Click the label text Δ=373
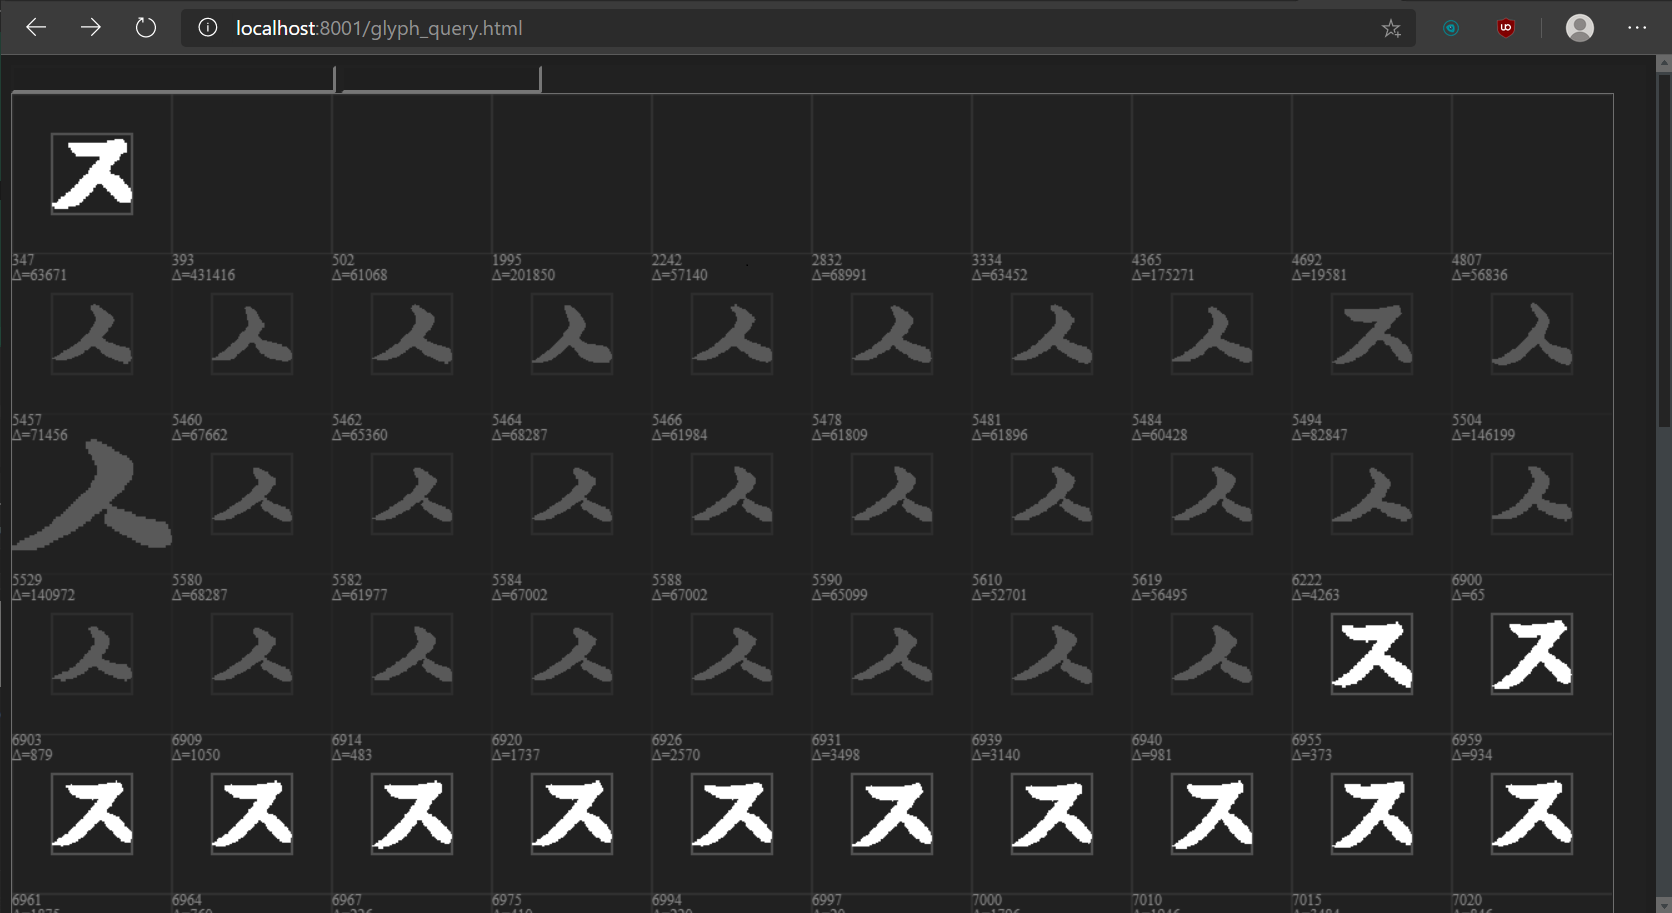This screenshot has width=1672, height=913. click(1312, 755)
